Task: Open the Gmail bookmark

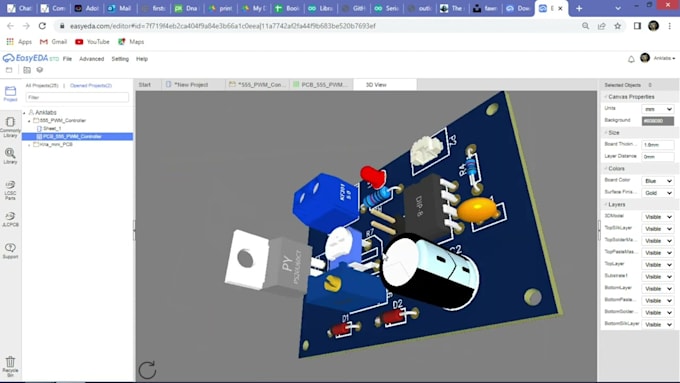Action: [53, 42]
